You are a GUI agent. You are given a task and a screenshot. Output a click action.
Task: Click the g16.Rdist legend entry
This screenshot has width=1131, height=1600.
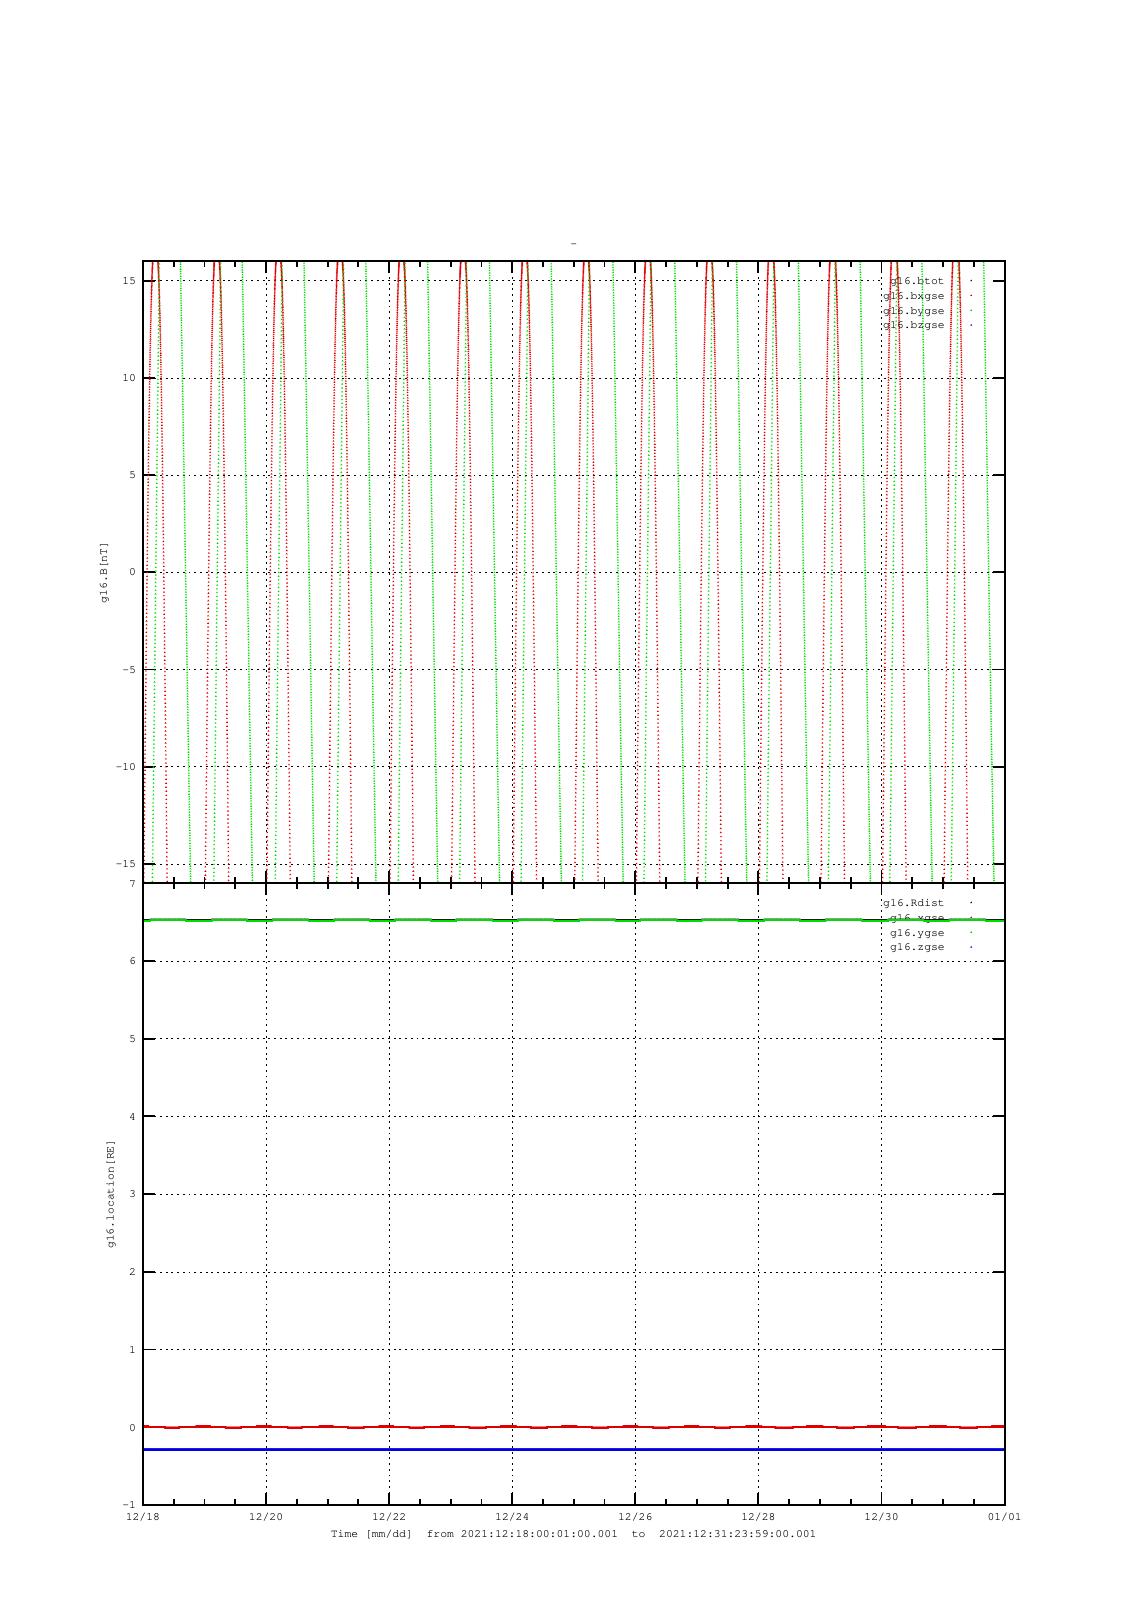point(913,903)
